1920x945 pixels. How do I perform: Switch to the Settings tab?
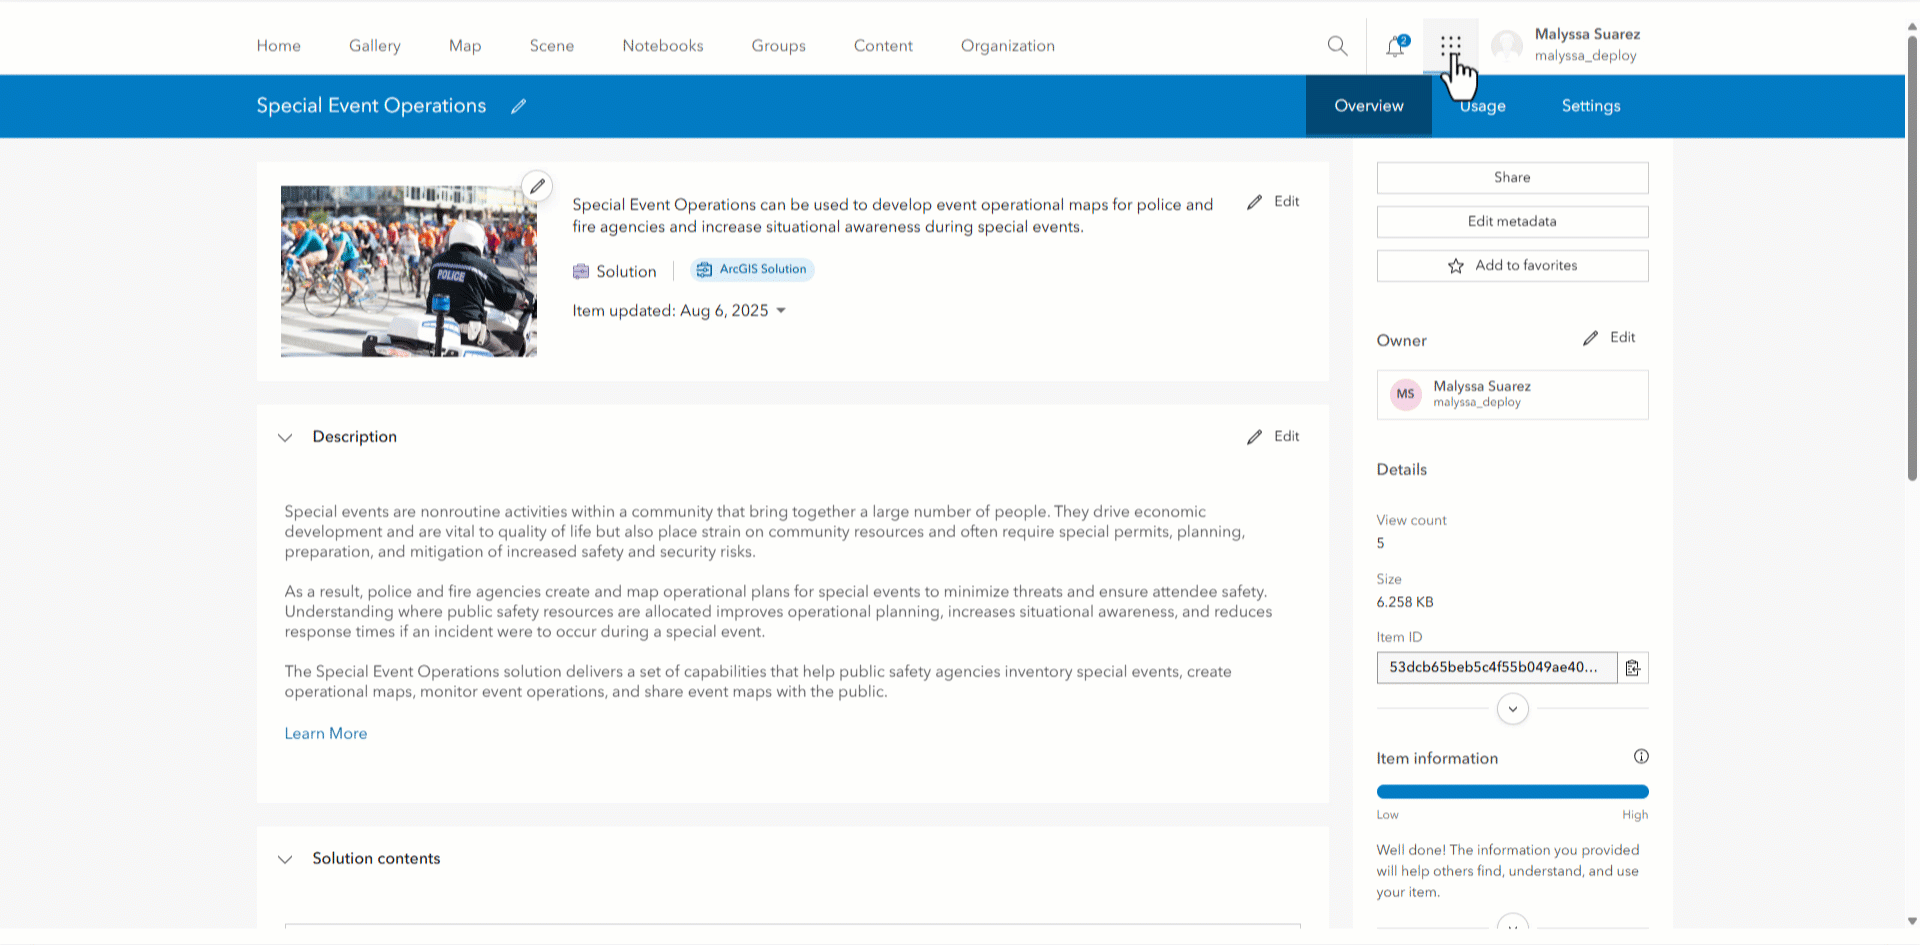(1591, 106)
